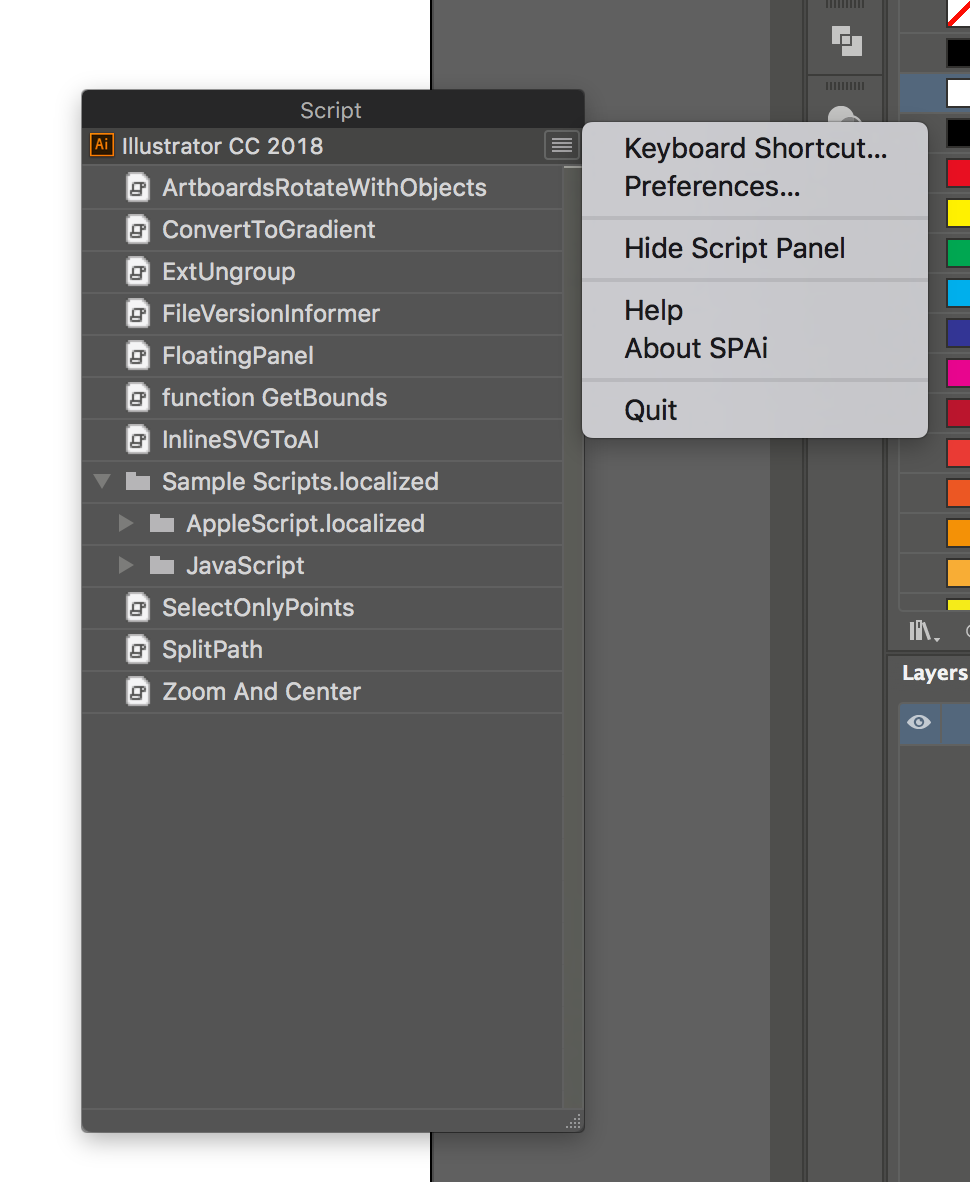Select Hide Script Panel menu item
Screen dimensions: 970x1182
735,248
